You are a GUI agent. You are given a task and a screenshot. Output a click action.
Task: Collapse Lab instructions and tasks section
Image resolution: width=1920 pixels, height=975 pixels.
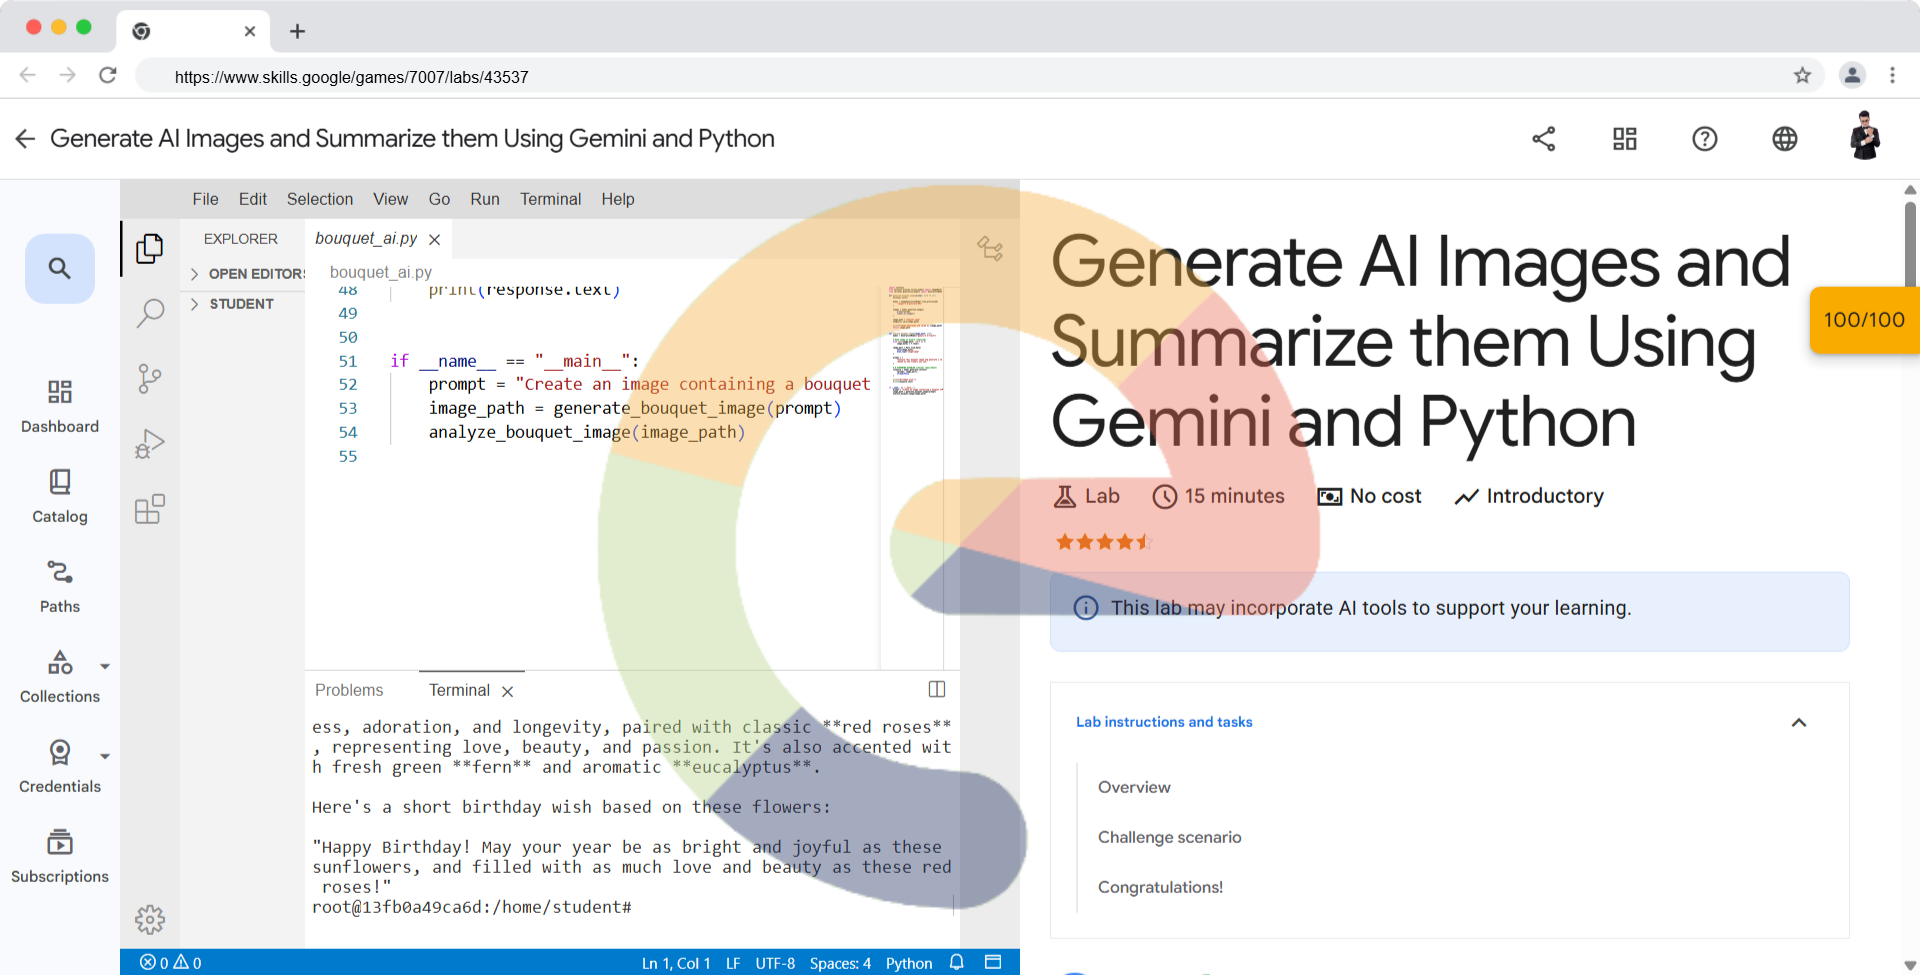(x=1799, y=722)
